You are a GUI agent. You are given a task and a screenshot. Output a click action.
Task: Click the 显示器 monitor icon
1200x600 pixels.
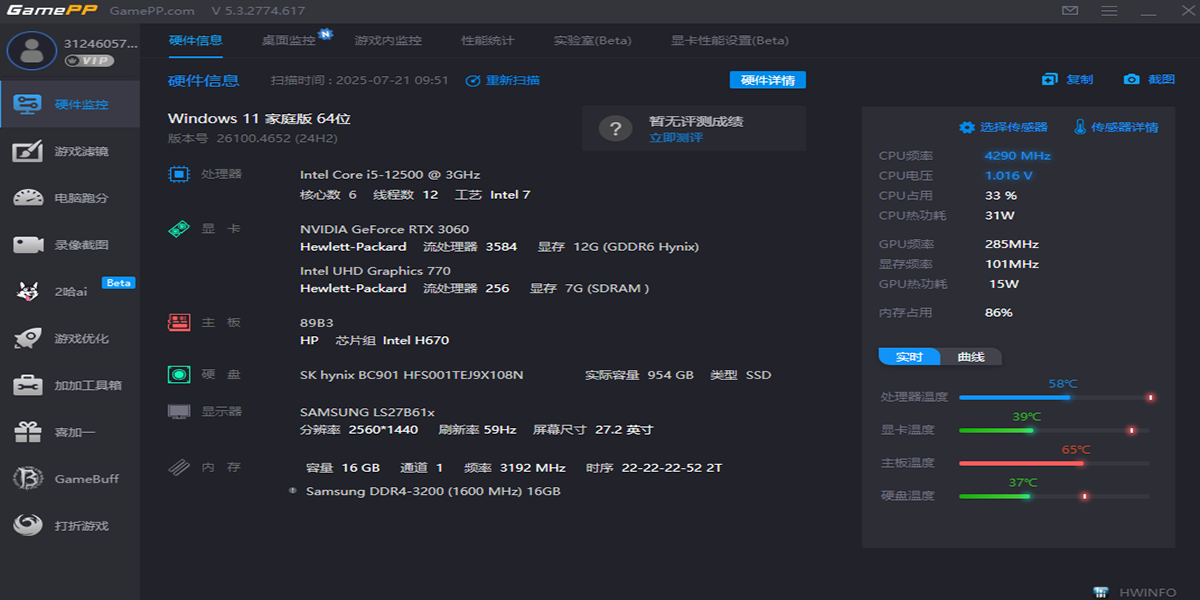tap(178, 411)
